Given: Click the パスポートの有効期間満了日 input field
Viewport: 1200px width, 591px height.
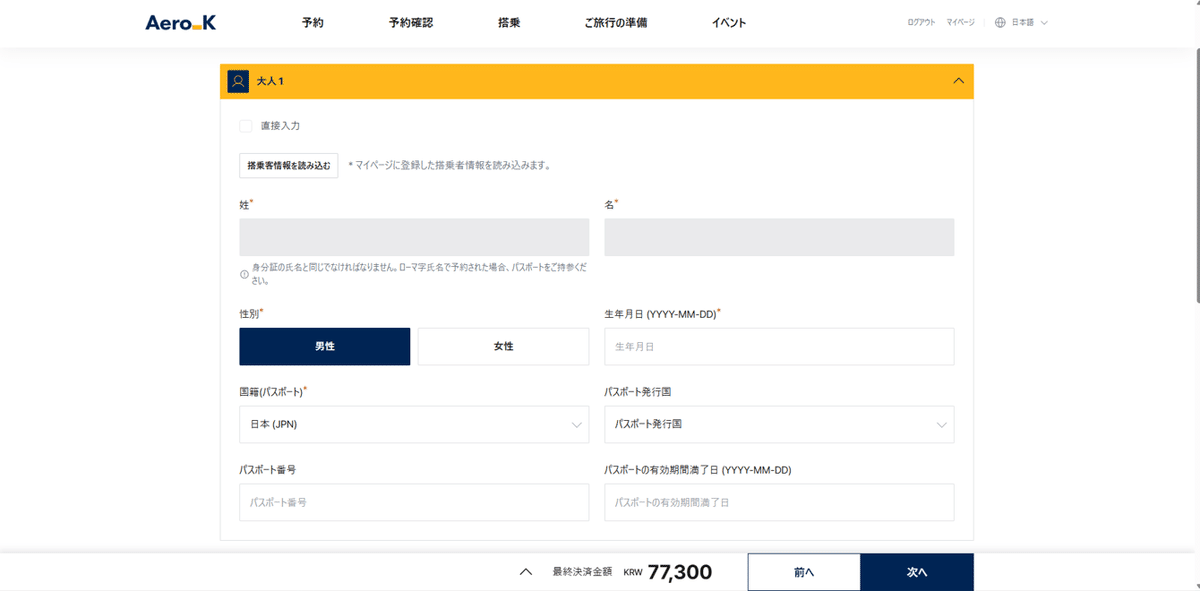Looking at the screenshot, I should [x=779, y=502].
